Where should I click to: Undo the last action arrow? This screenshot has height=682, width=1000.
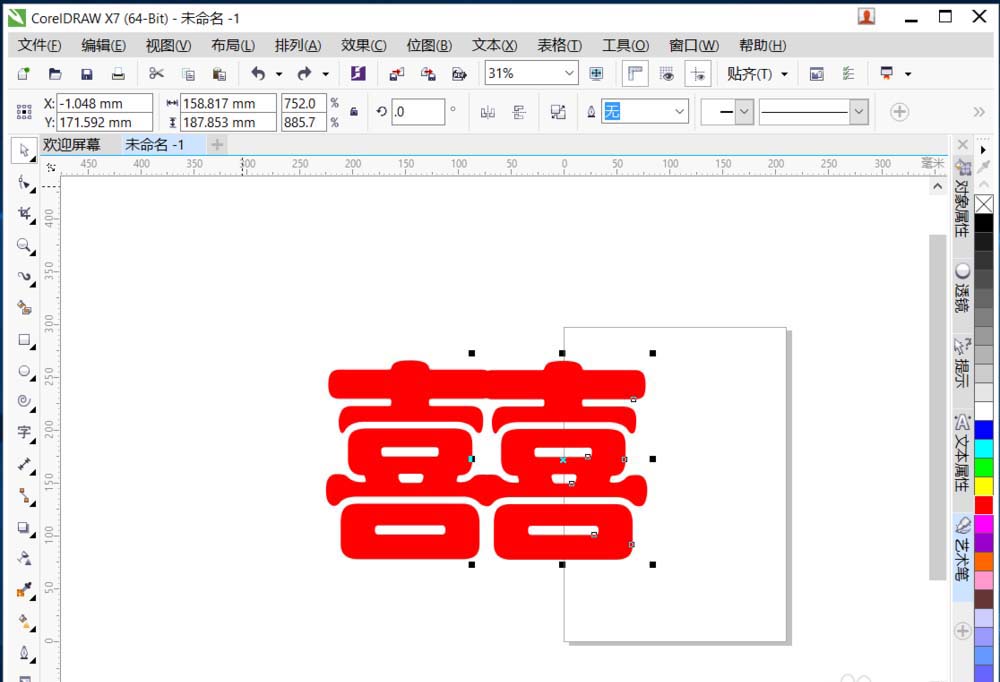point(258,73)
